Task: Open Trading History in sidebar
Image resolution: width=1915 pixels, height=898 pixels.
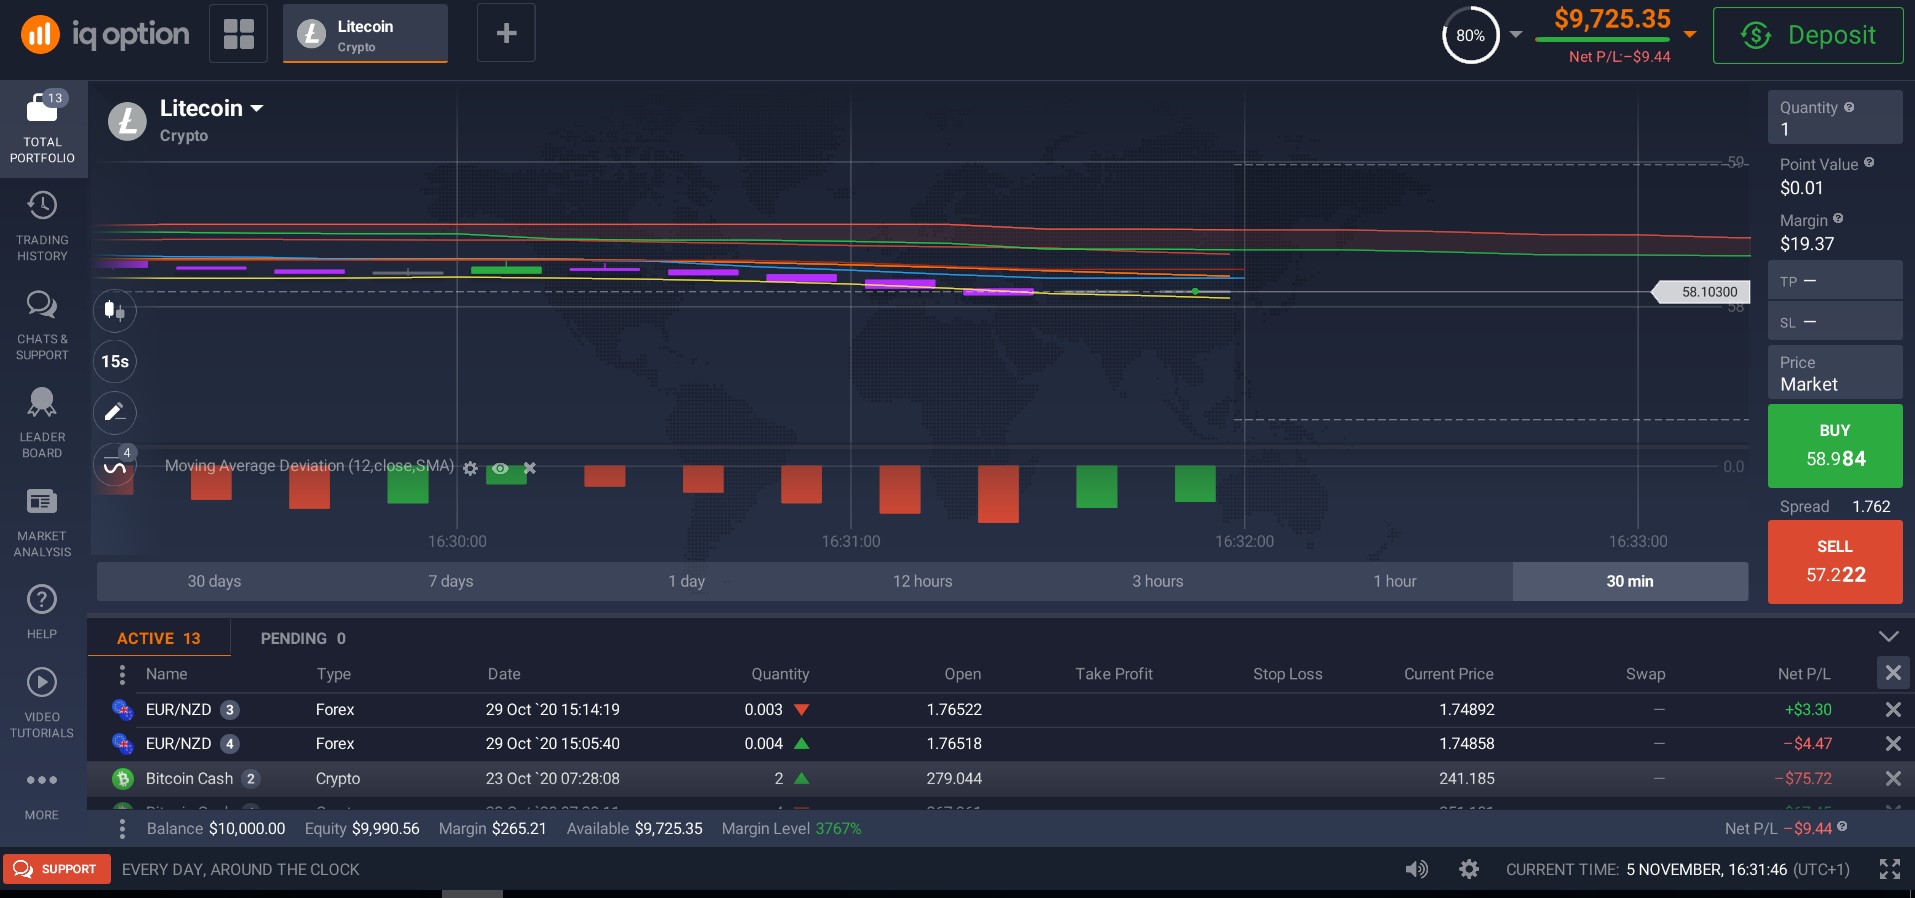Action: pos(42,227)
